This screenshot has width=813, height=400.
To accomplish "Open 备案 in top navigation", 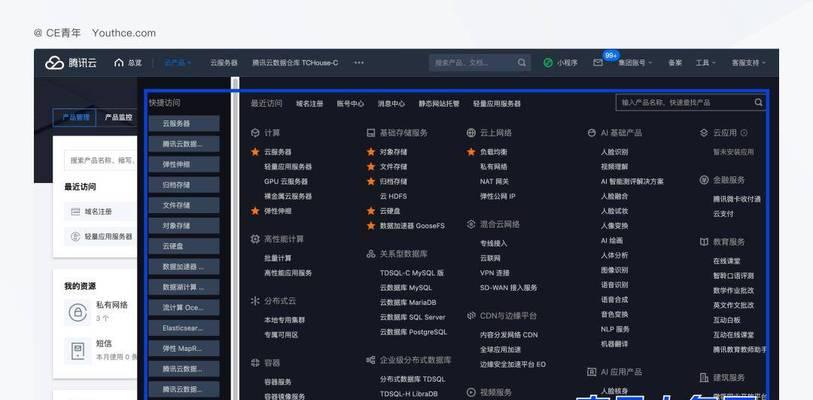I will click(x=675, y=63).
